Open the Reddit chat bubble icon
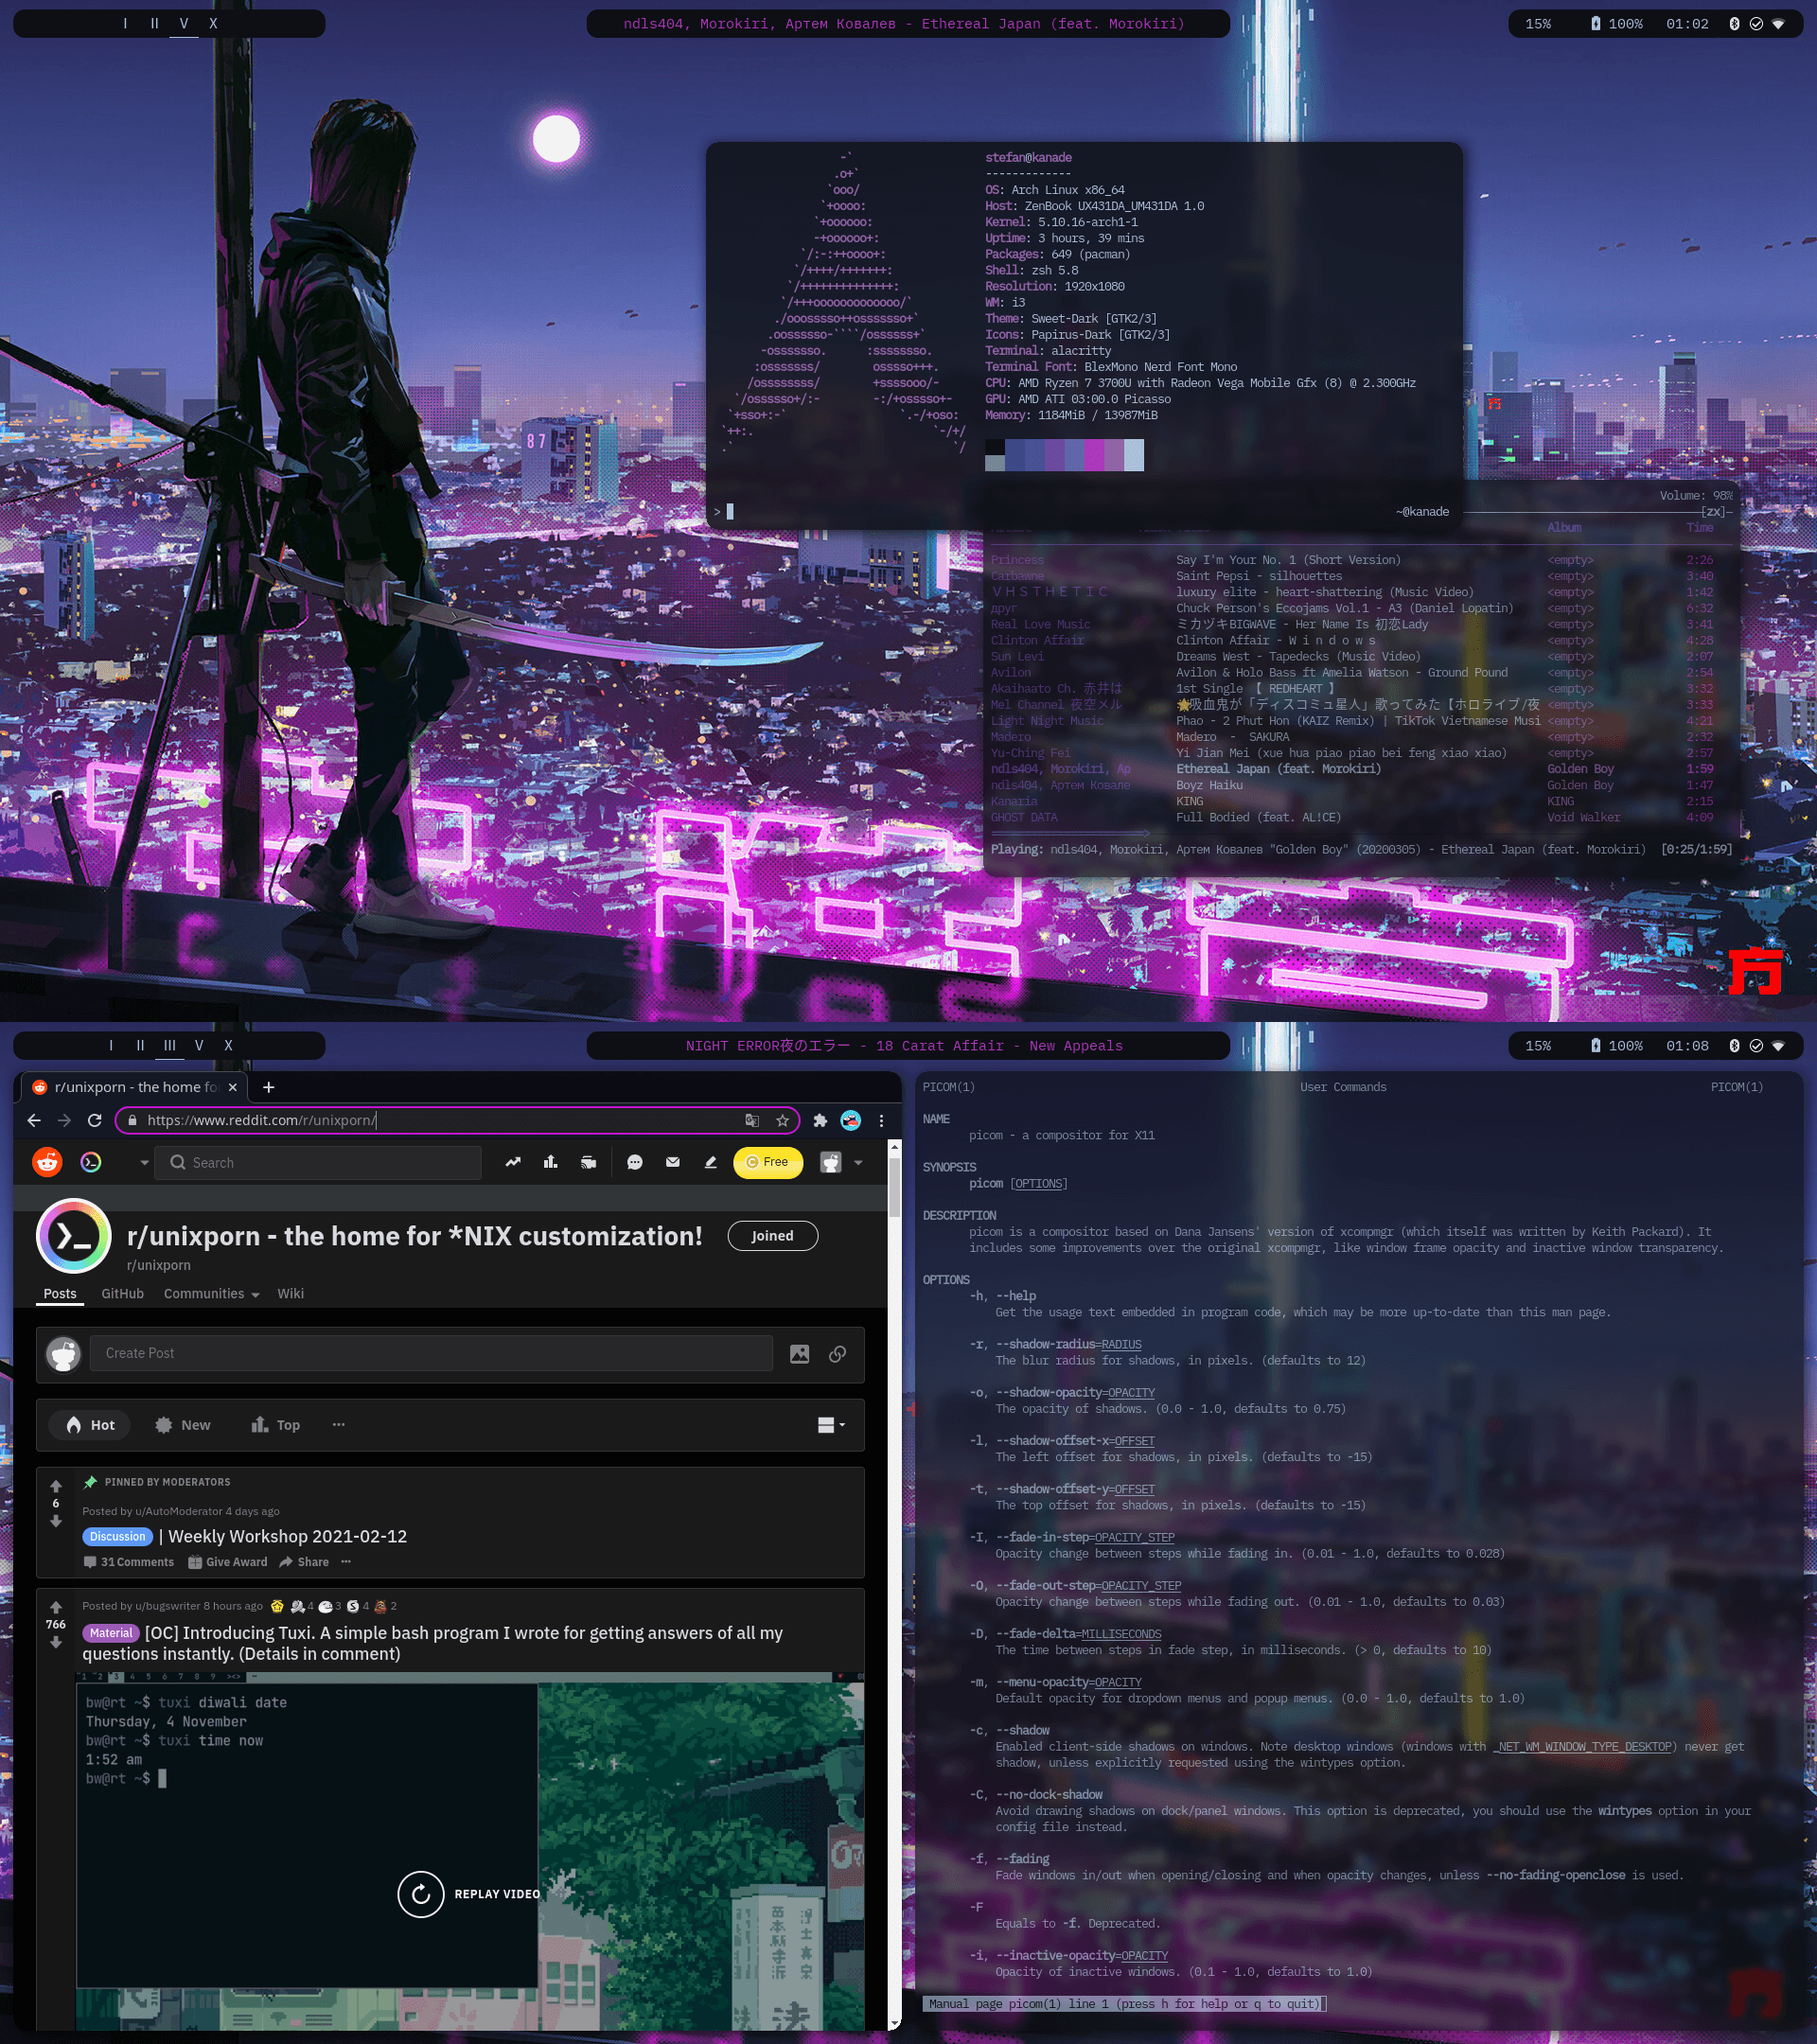 [x=635, y=1162]
